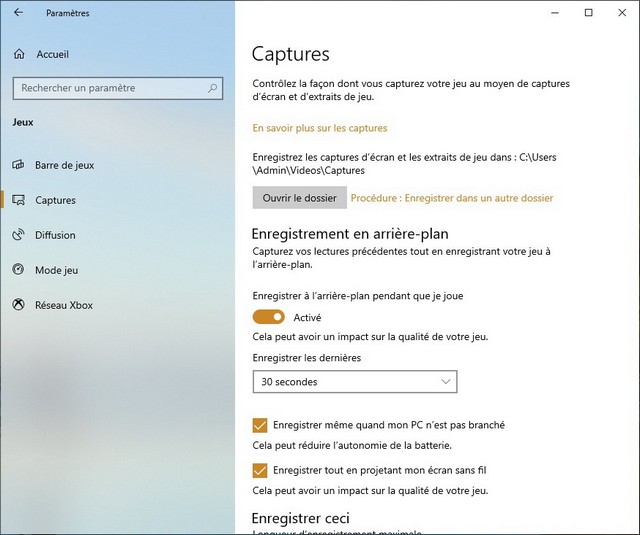
Task: Follow the Enregistrer dans un autre dossier link
Action: tap(452, 198)
